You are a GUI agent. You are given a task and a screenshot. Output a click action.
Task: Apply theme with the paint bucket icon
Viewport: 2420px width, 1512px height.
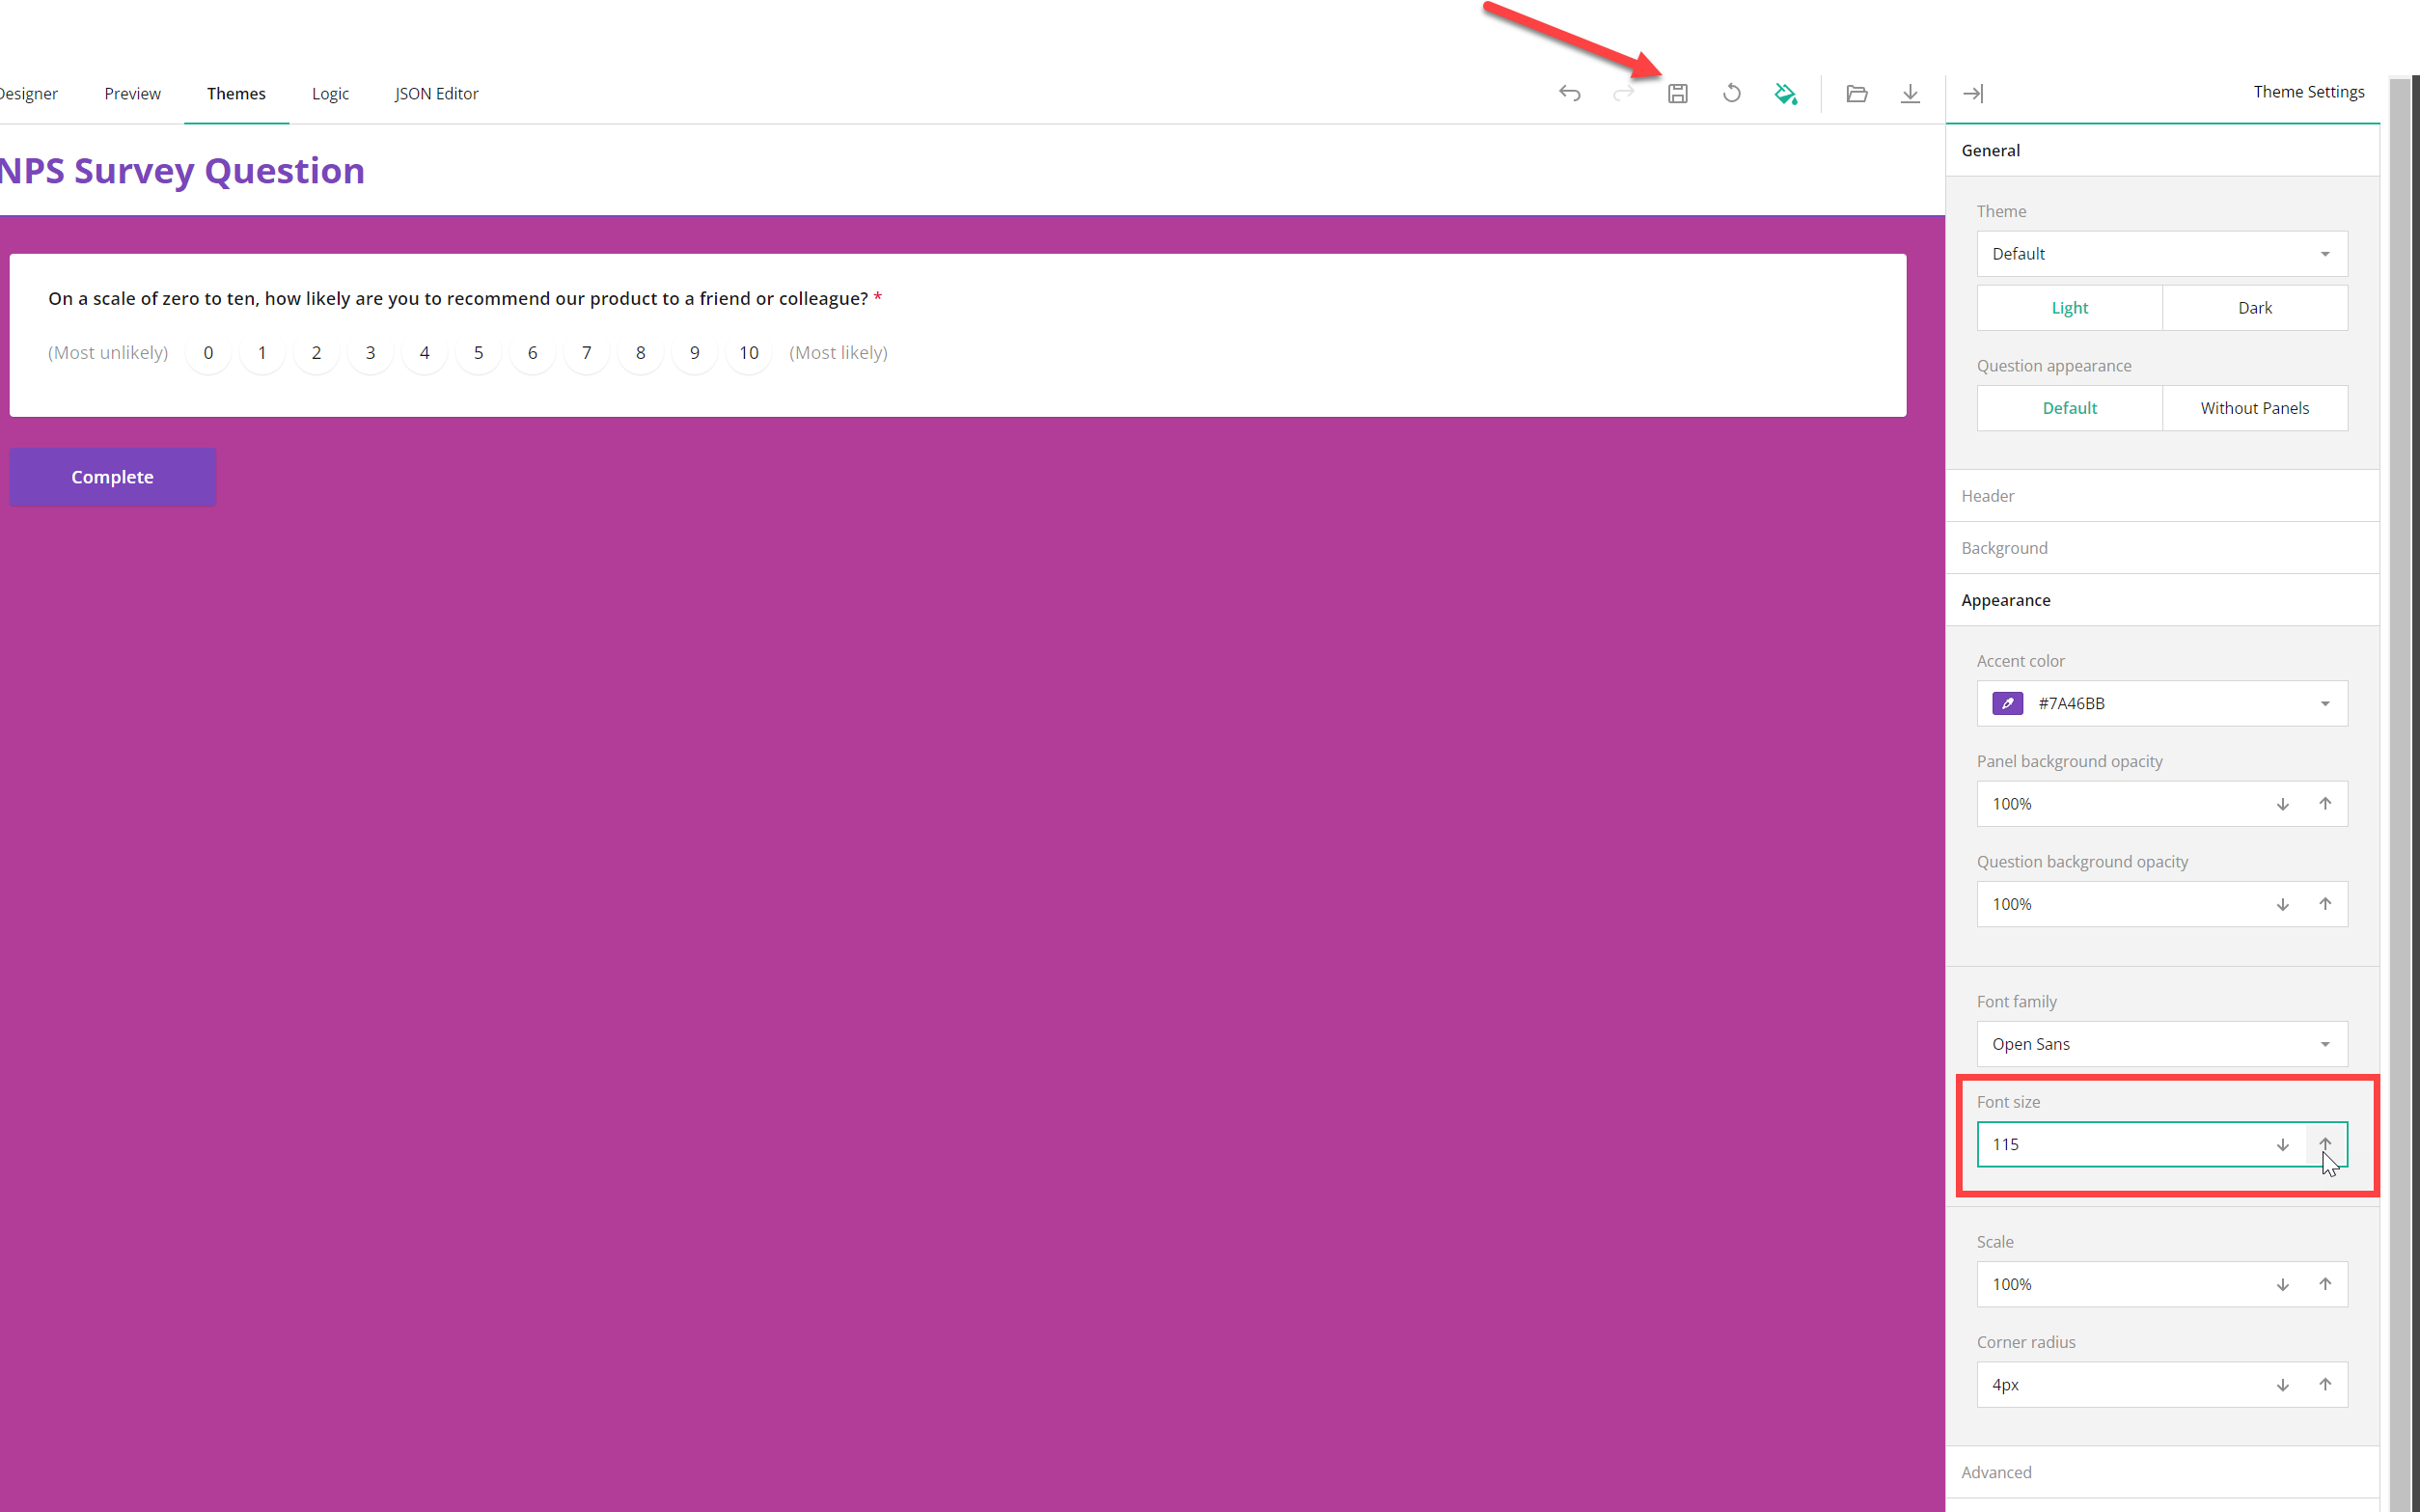pos(1787,93)
